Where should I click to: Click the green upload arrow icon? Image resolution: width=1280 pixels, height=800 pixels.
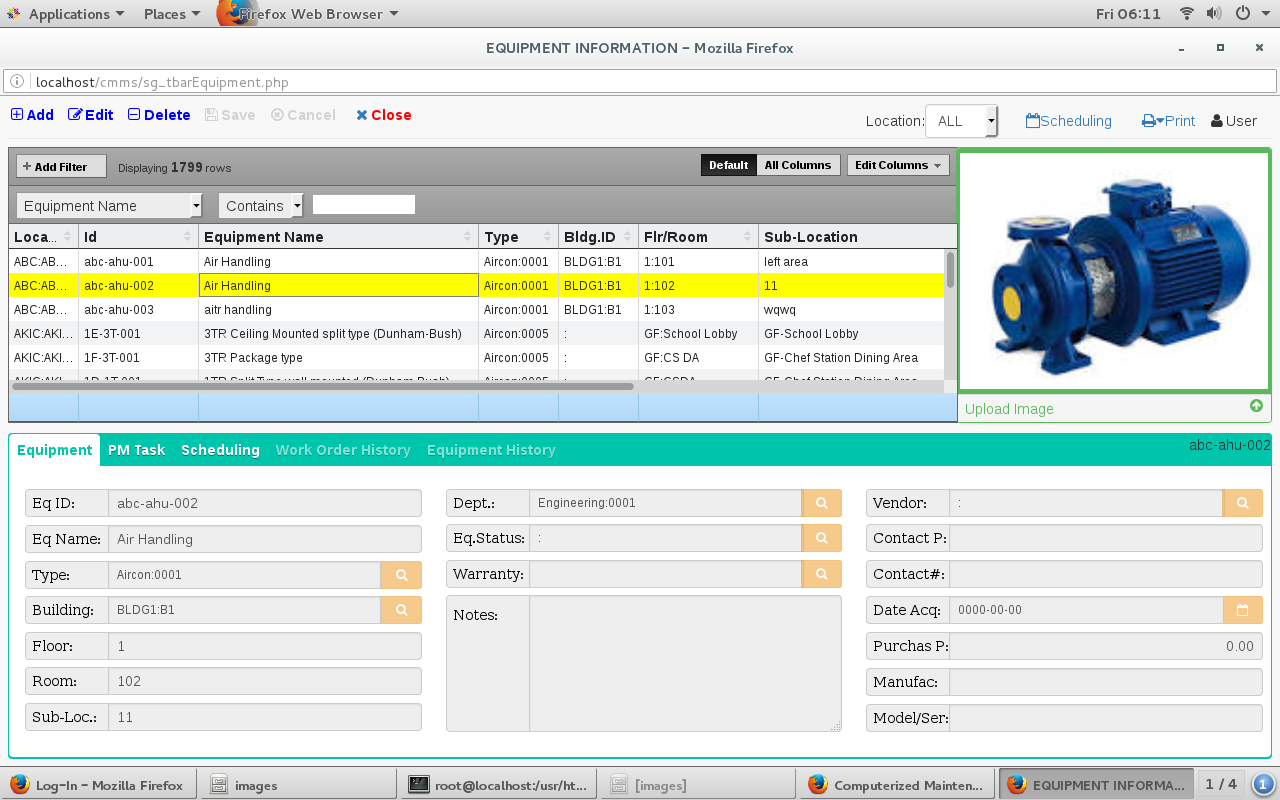pos(1256,406)
